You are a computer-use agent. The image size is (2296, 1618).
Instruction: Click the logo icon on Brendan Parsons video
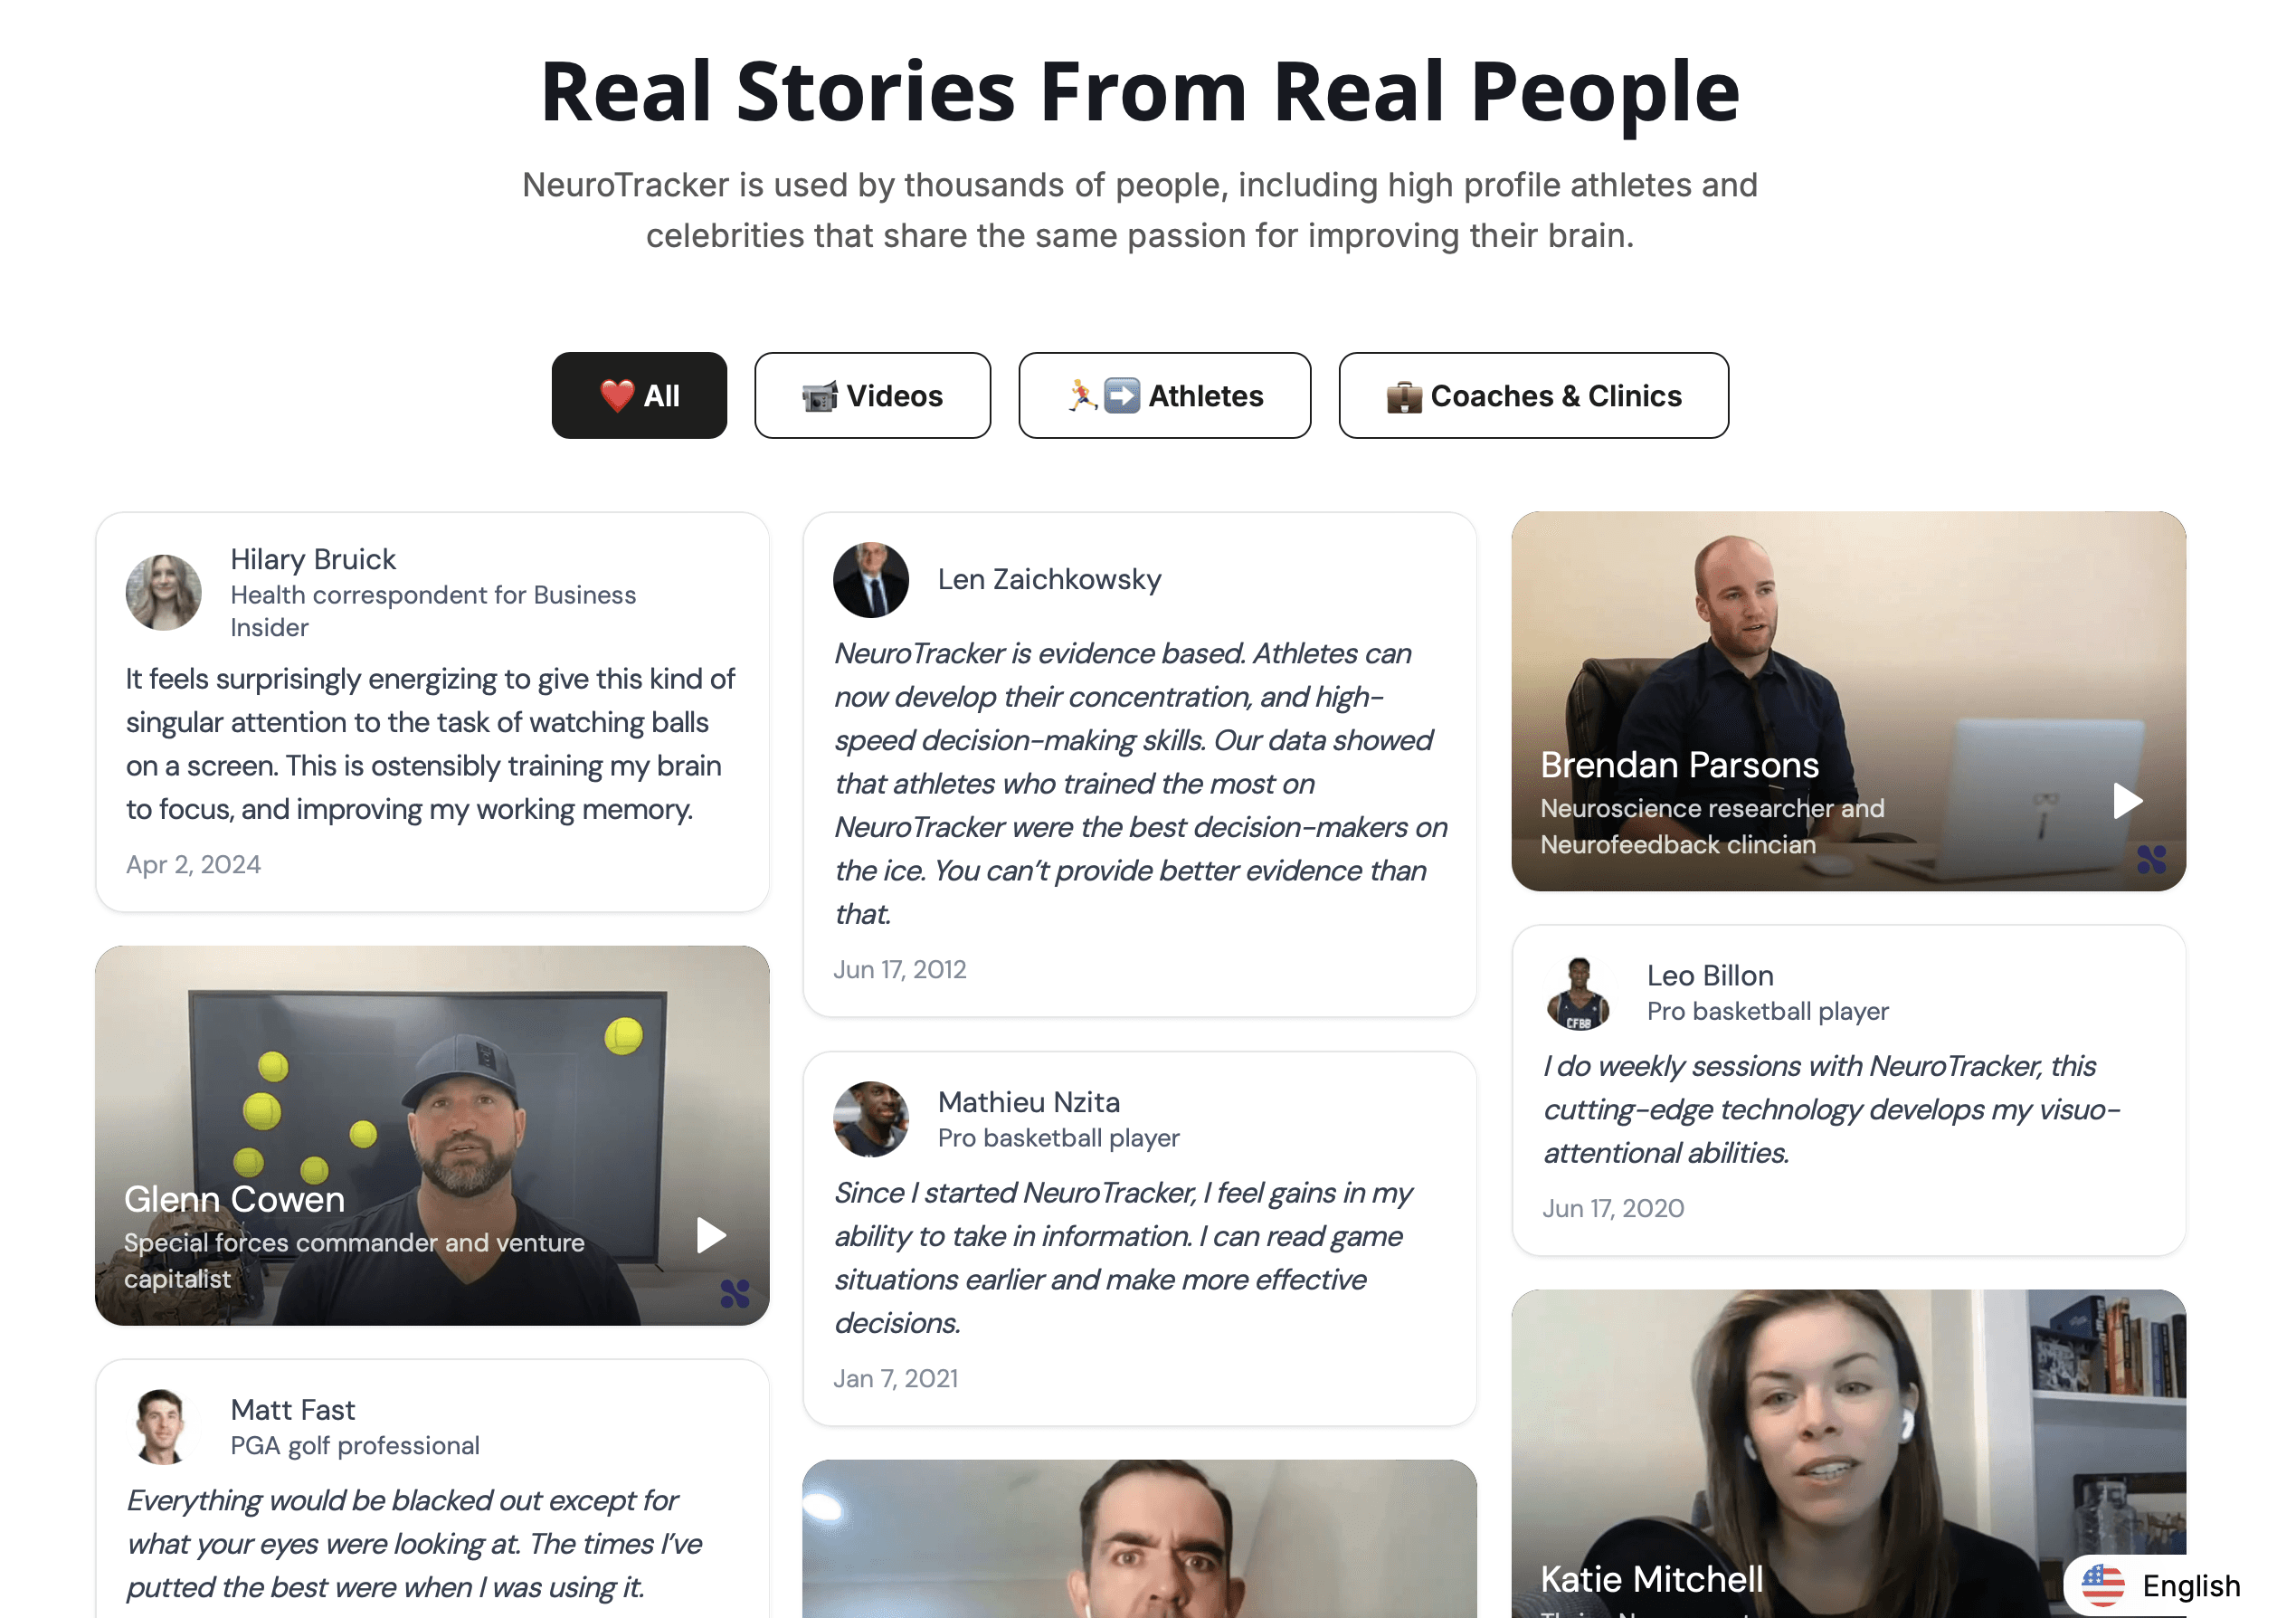[2151, 859]
